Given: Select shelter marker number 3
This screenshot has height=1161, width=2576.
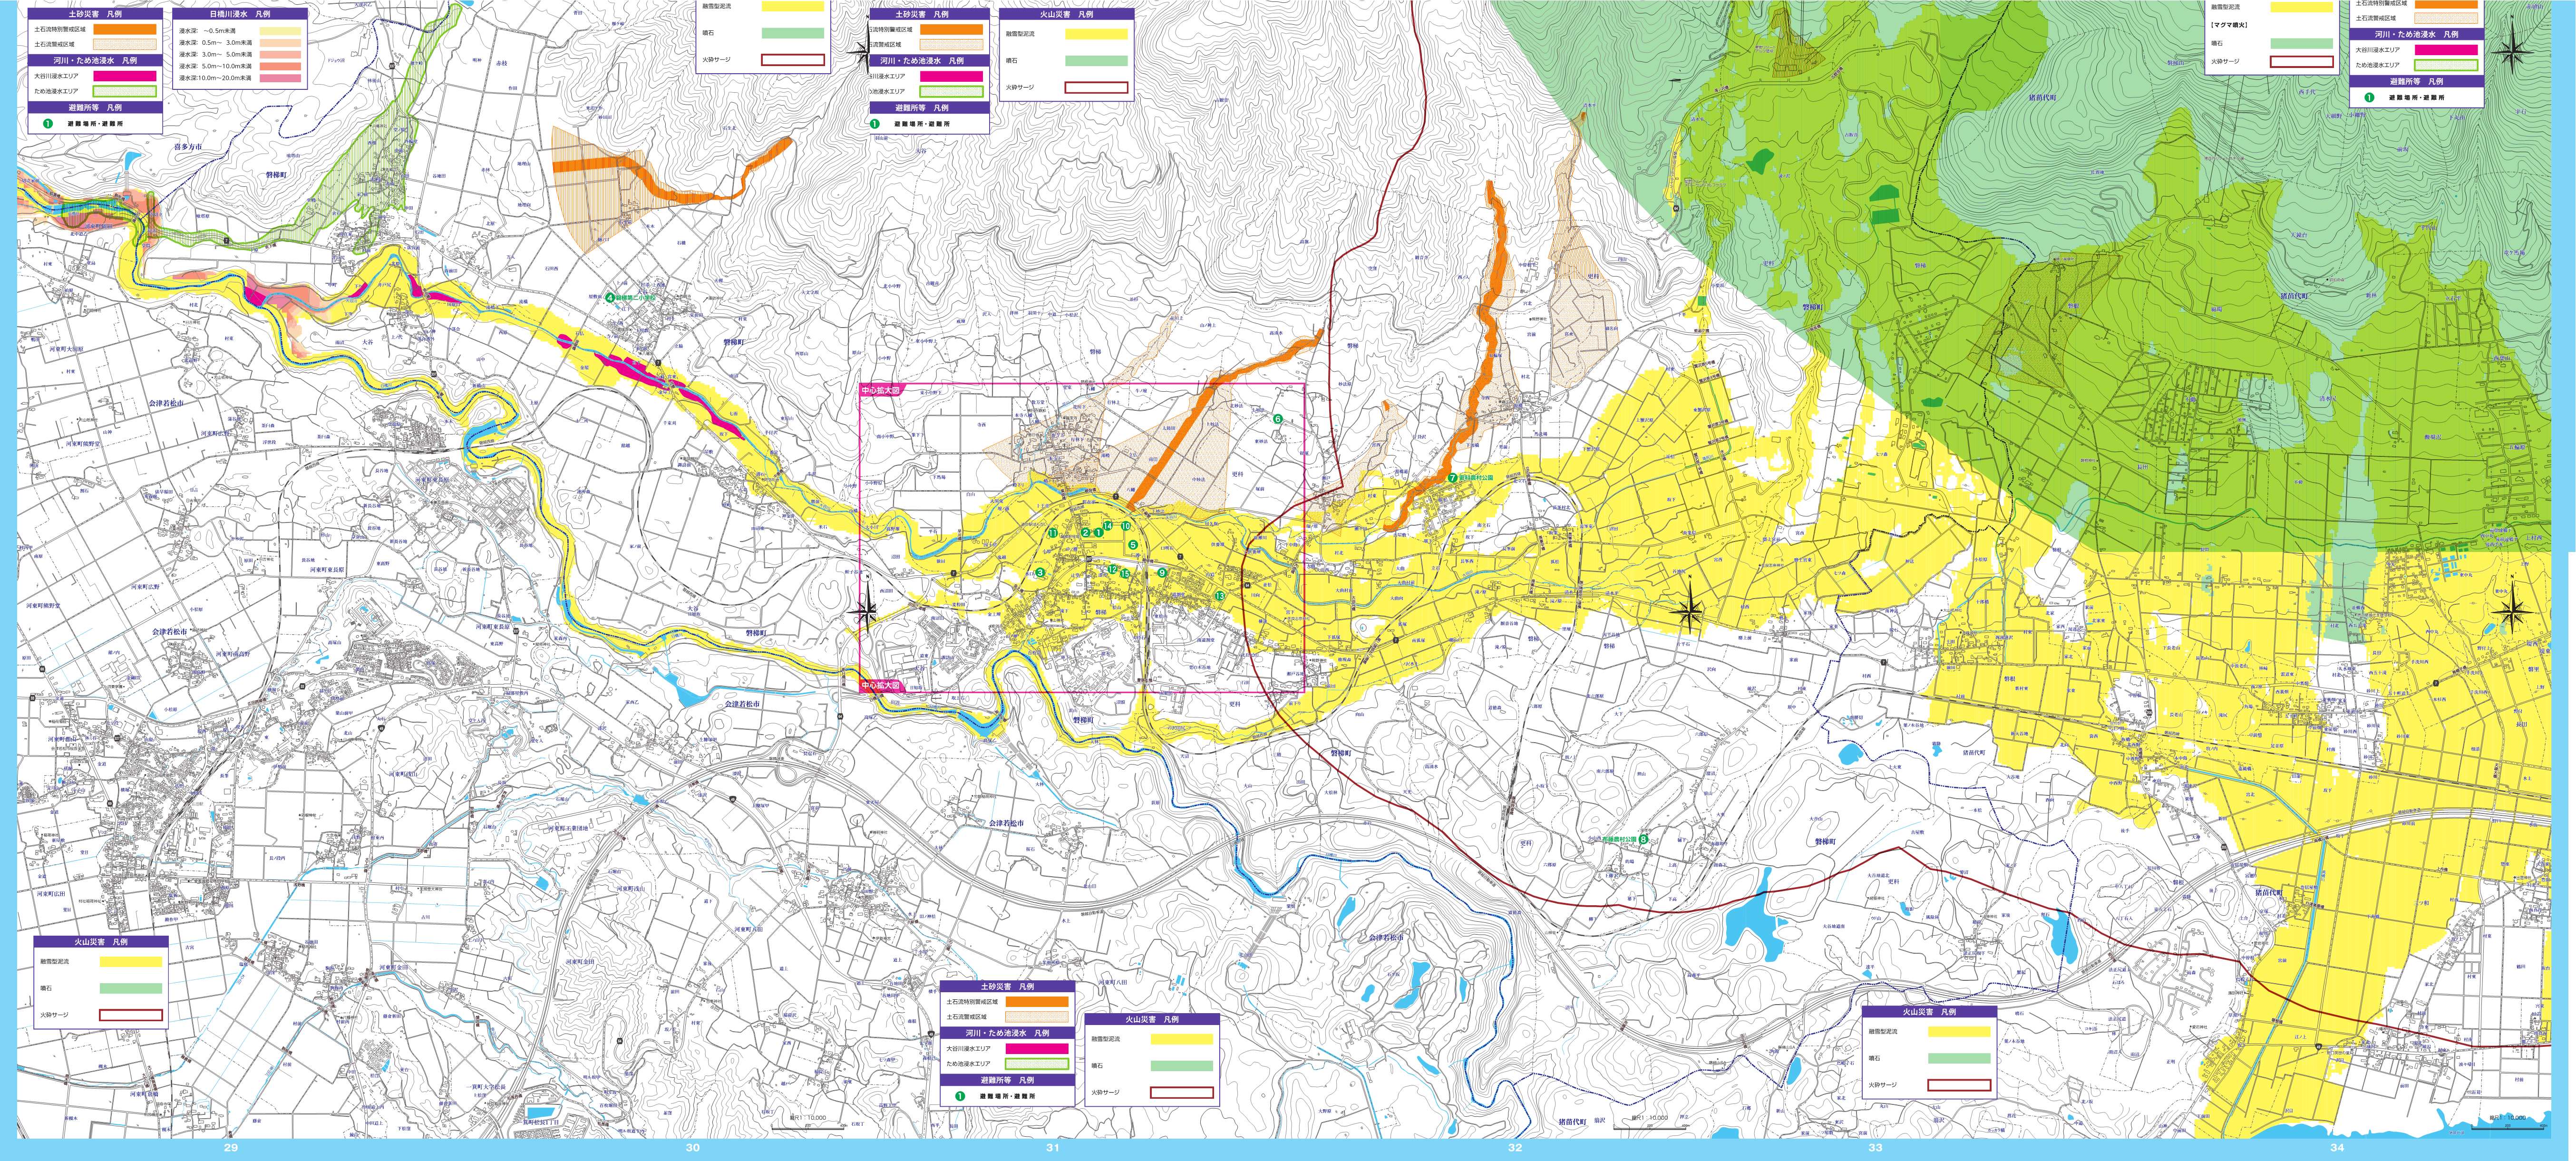Looking at the screenshot, I should [1040, 573].
